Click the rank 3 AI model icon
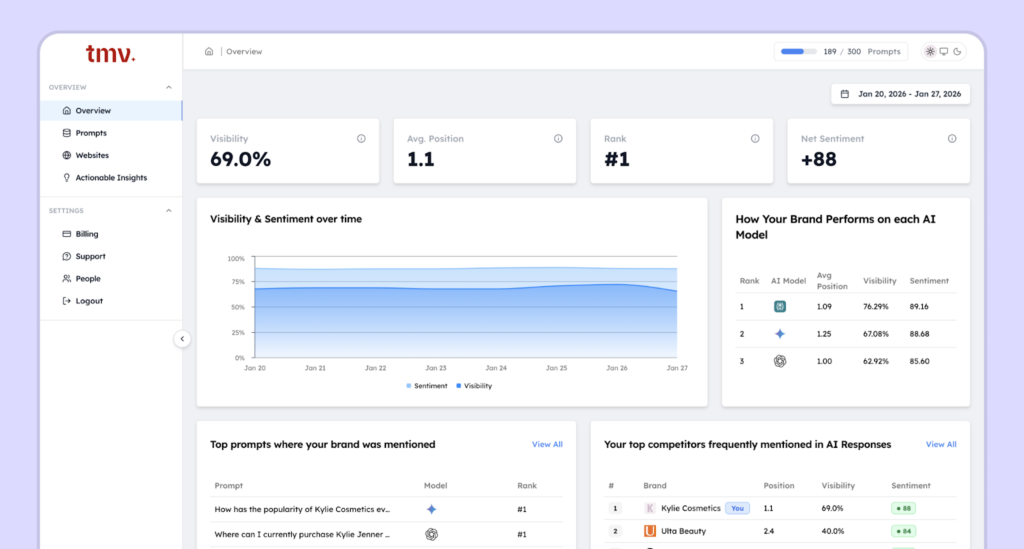Screen dimensions: 1024x549 pyautogui.click(x=780, y=361)
